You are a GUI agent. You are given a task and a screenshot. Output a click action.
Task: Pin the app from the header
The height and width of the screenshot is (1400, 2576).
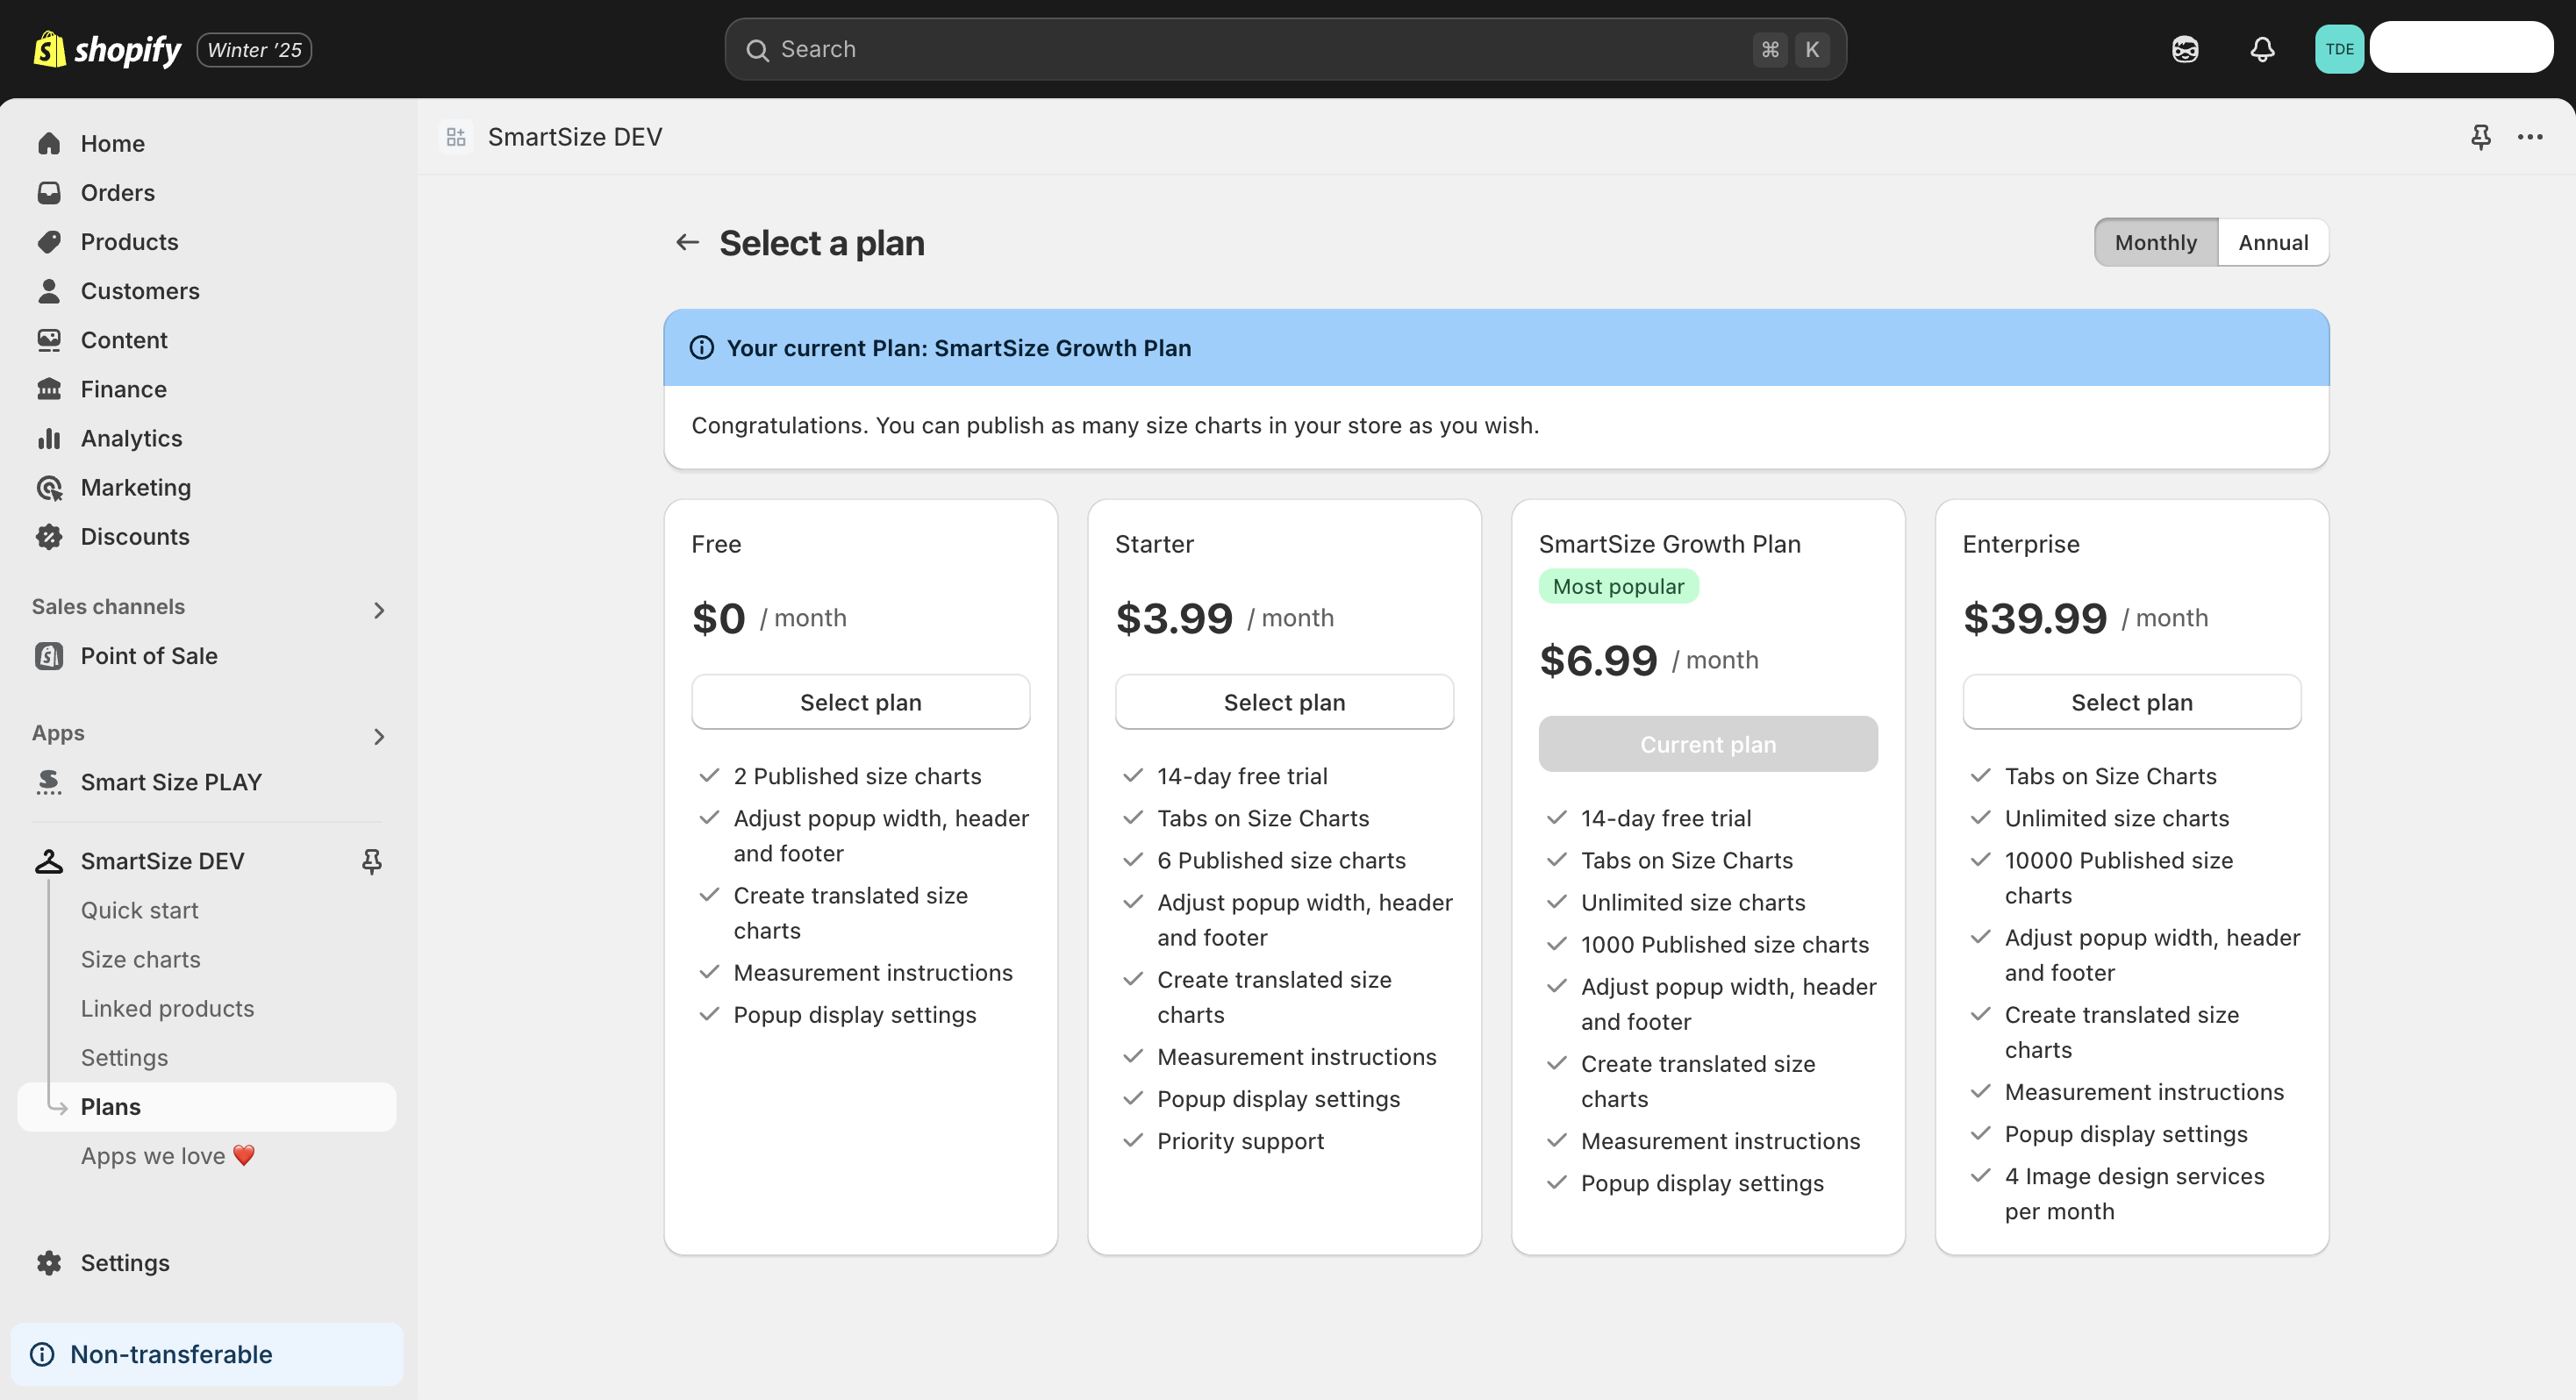[x=2481, y=136]
